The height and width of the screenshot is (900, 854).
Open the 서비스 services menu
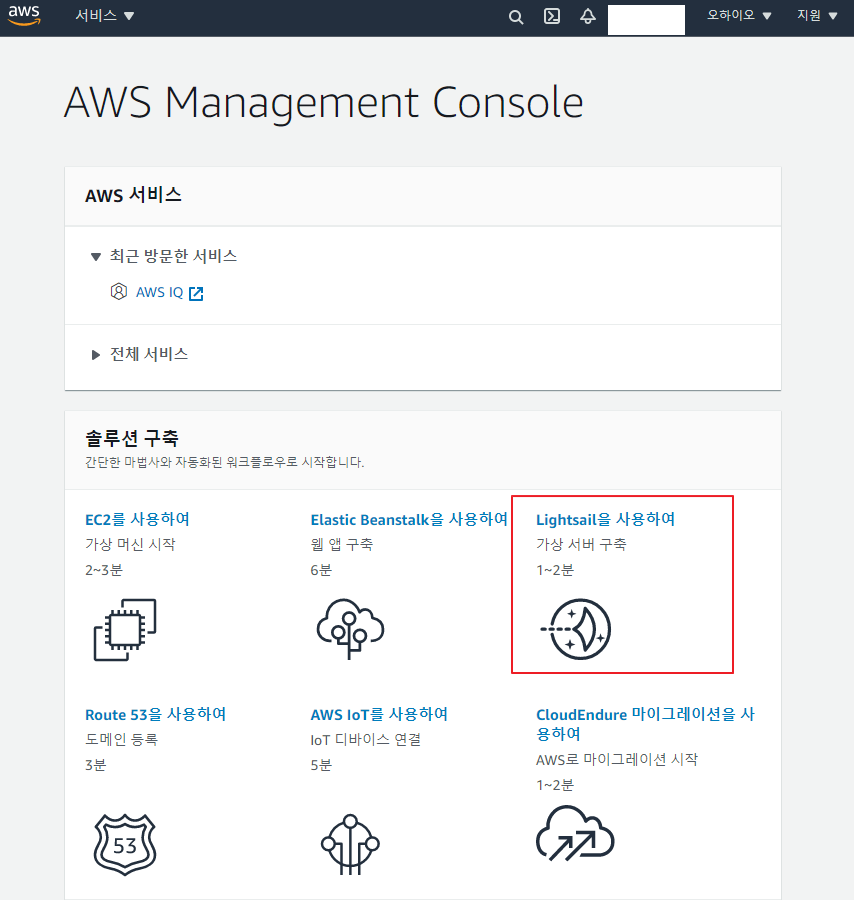(104, 15)
